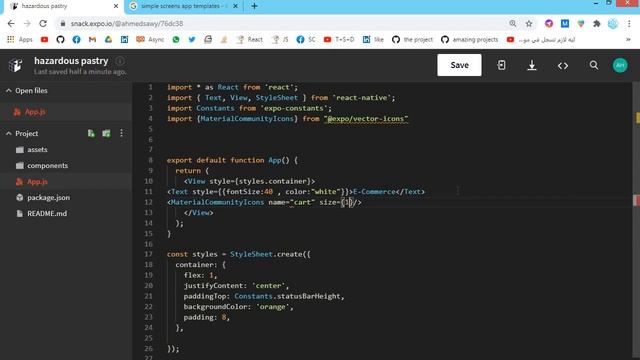640x360 pixels.
Task: Switch to simple screens app templates tab
Action: tap(183, 6)
